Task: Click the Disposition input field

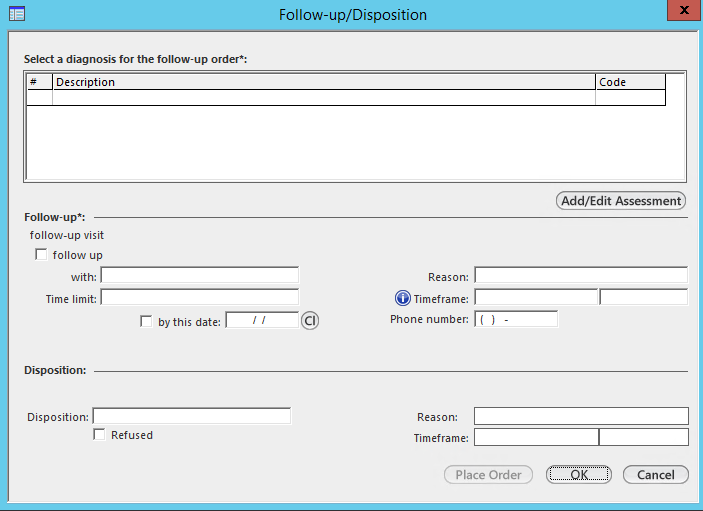Action: pos(192,416)
